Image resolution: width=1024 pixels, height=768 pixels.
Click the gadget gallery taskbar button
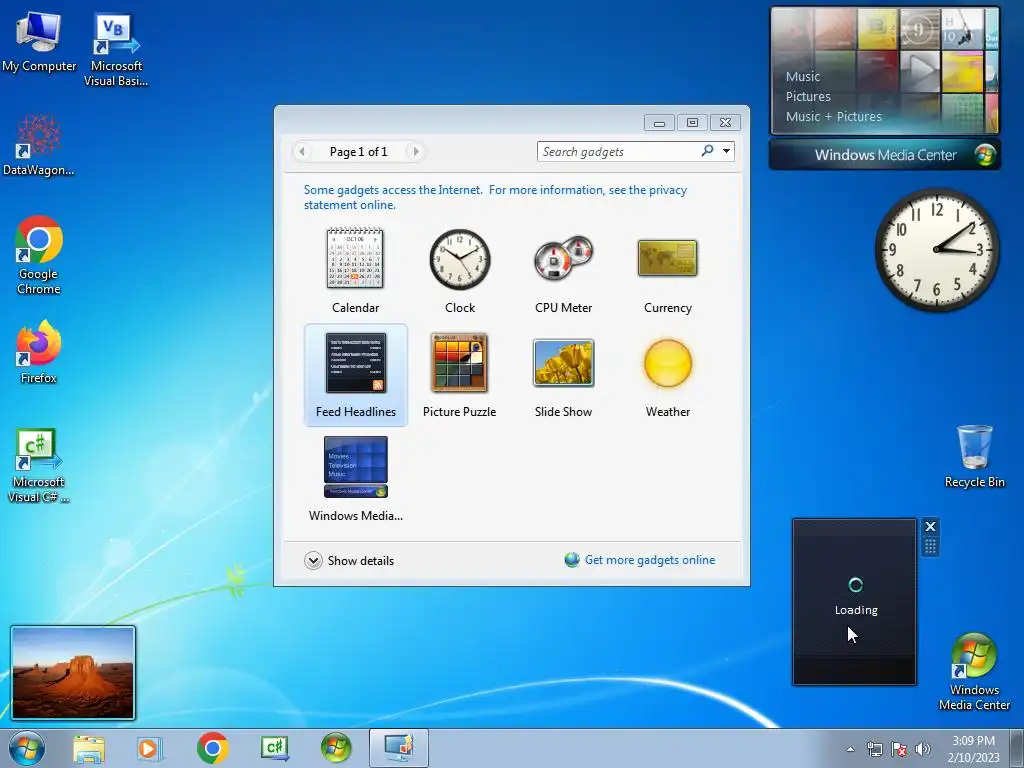click(399, 748)
